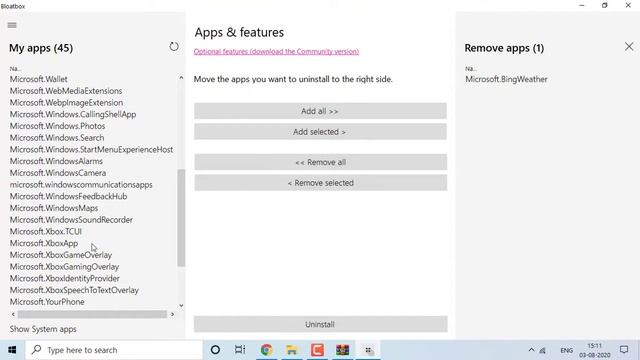The height and width of the screenshot is (360, 640).
Task: Click the Uninstall button
Action: point(320,324)
